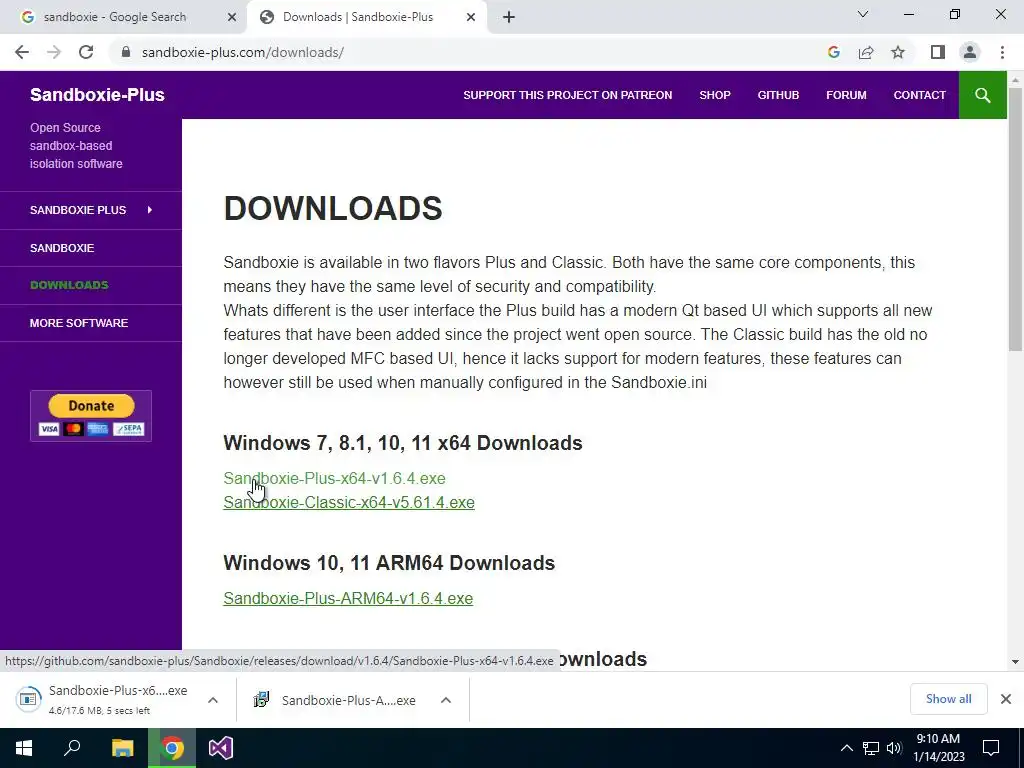The height and width of the screenshot is (768, 1024).
Task: Open the More Software sidebar item
Action: 79,323
